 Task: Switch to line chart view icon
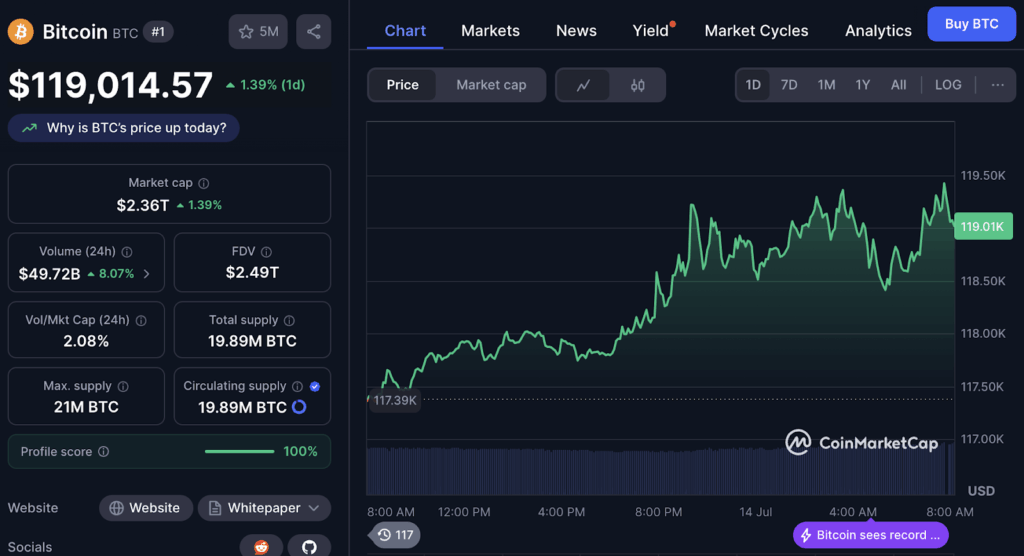coord(584,85)
